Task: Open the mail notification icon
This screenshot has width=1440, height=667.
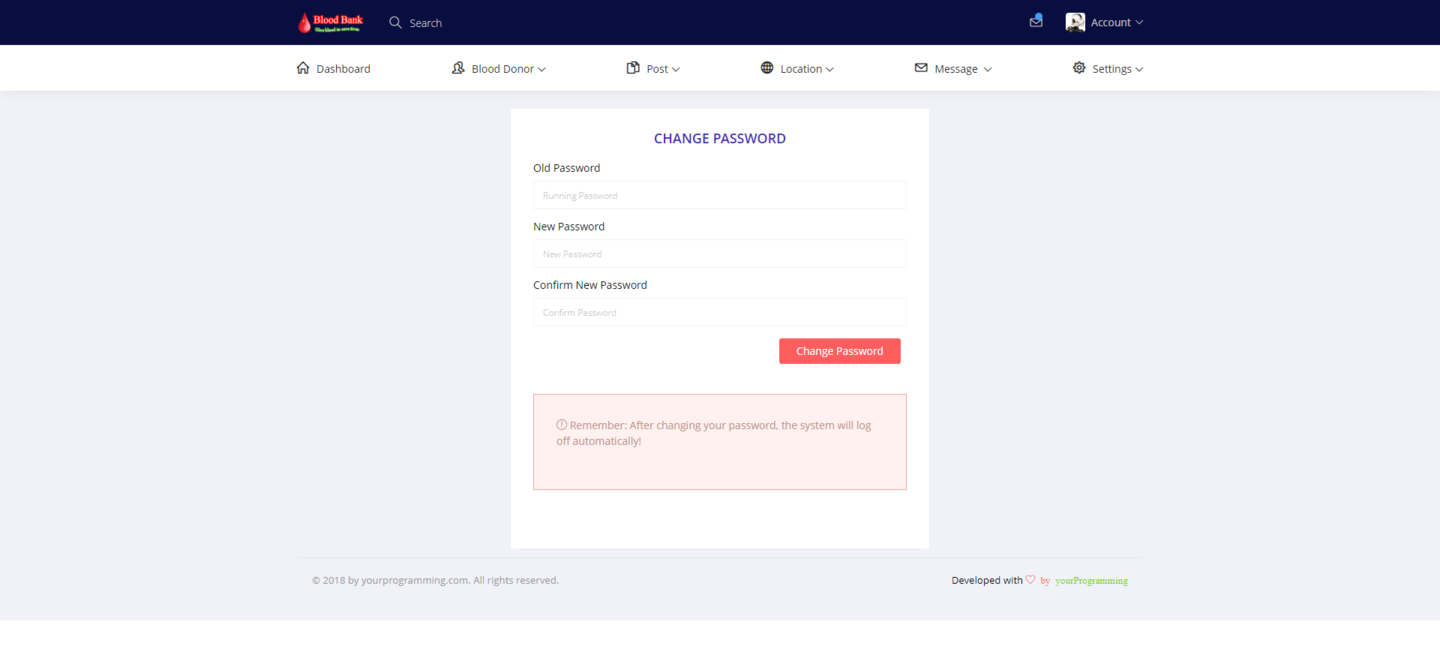Action: (1036, 21)
